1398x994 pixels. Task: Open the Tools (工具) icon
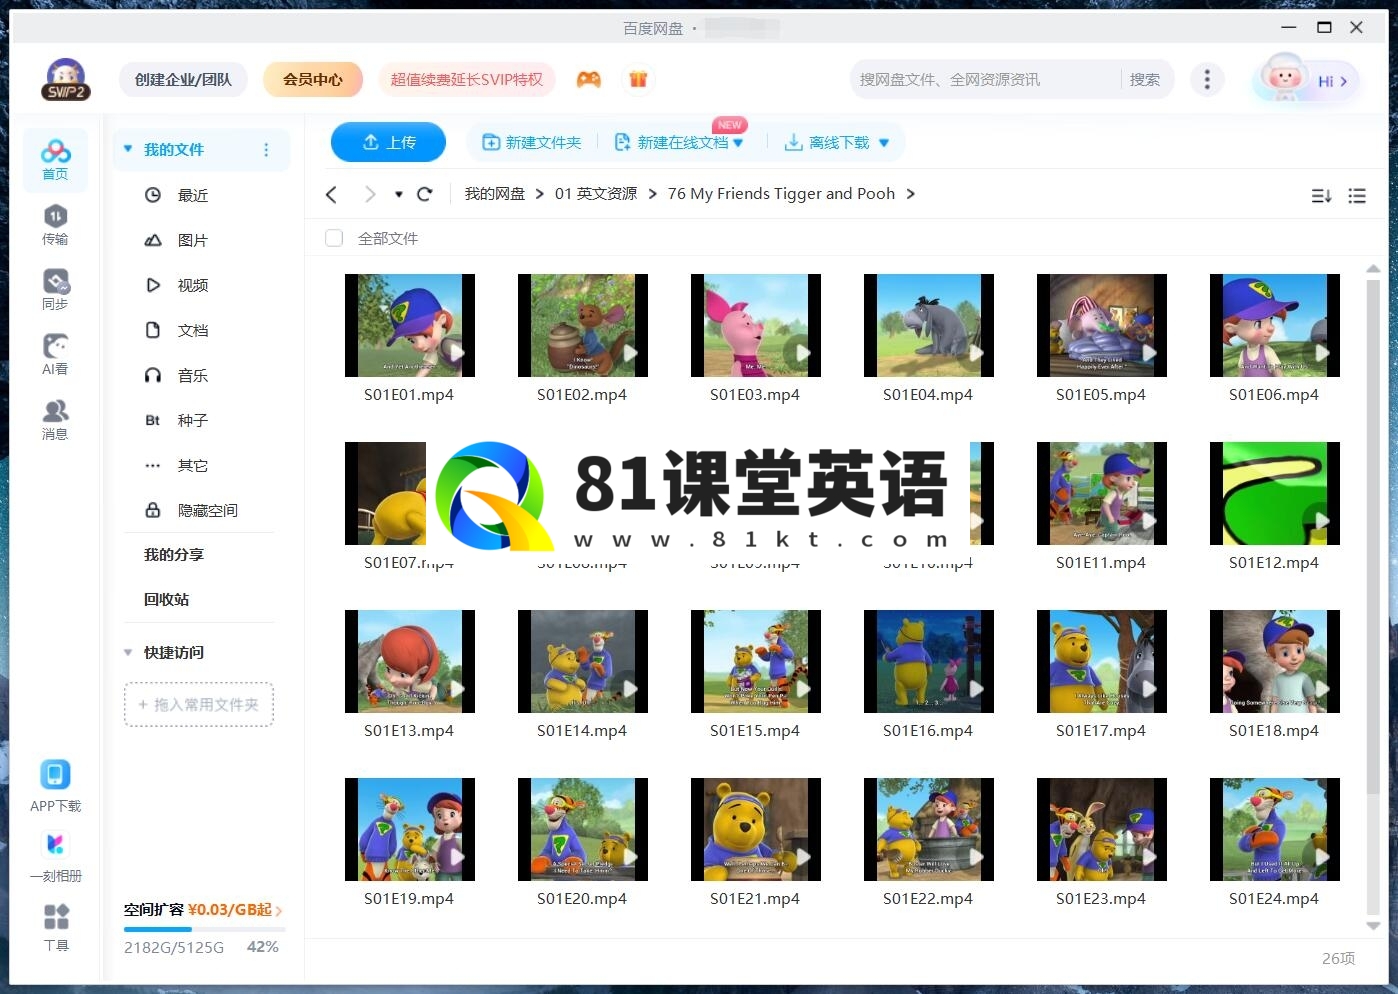click(56, 927)
